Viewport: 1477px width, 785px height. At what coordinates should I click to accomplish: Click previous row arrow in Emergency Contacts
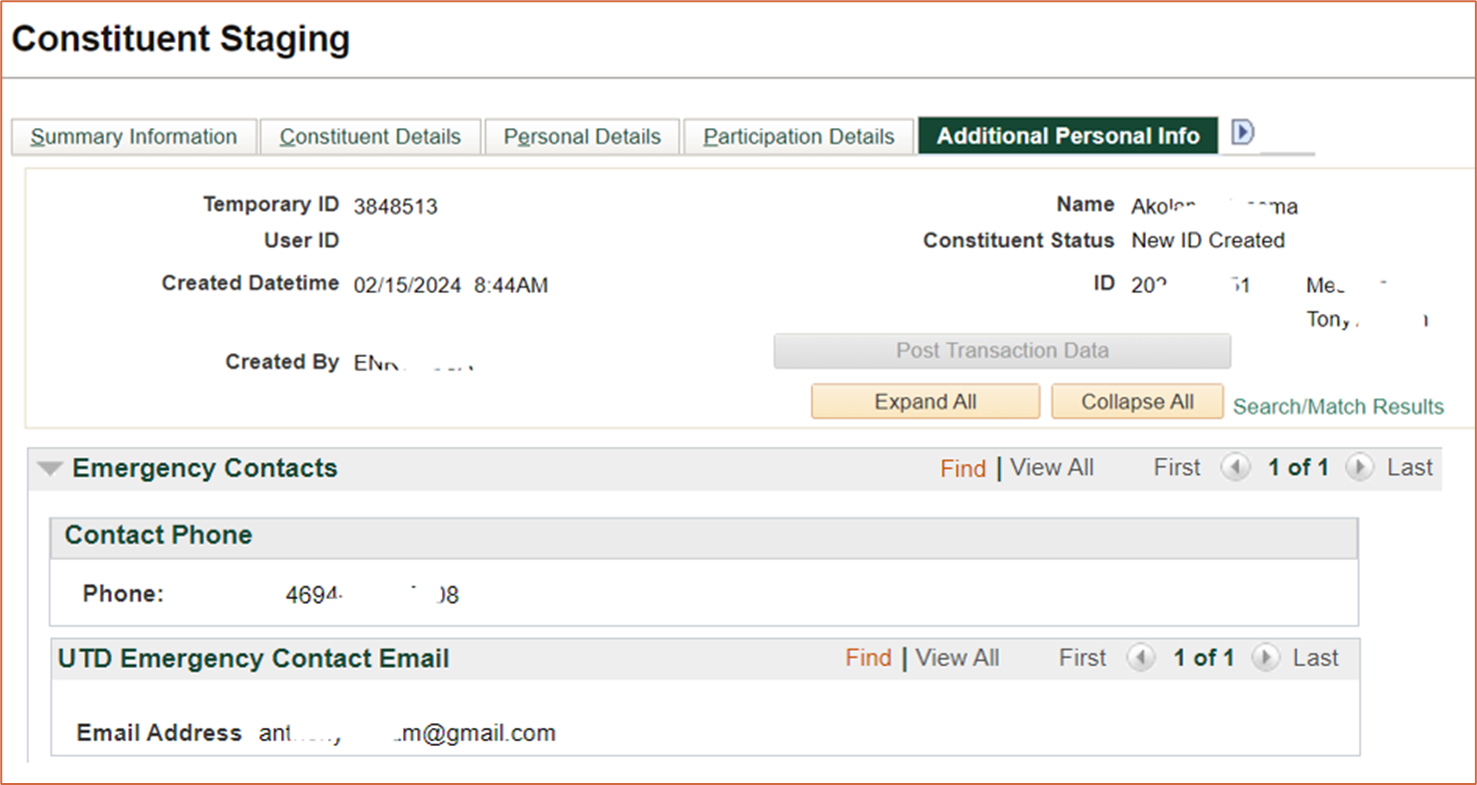point(1236,468)
